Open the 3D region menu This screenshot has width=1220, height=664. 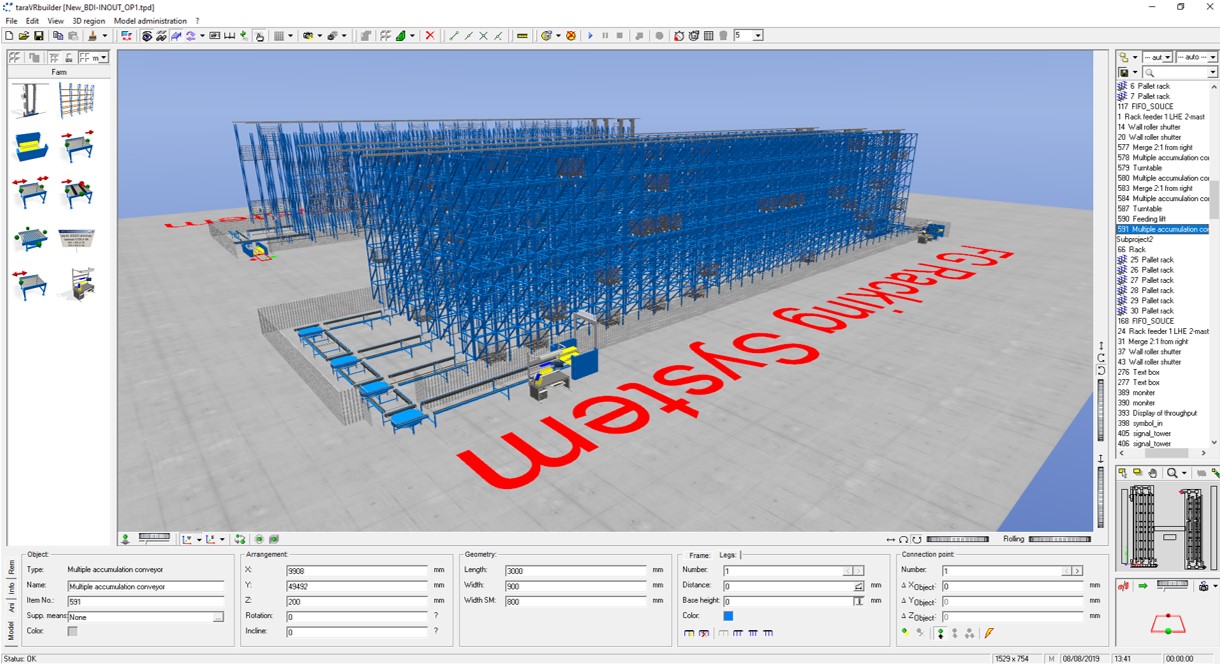[x=89, y=21]
